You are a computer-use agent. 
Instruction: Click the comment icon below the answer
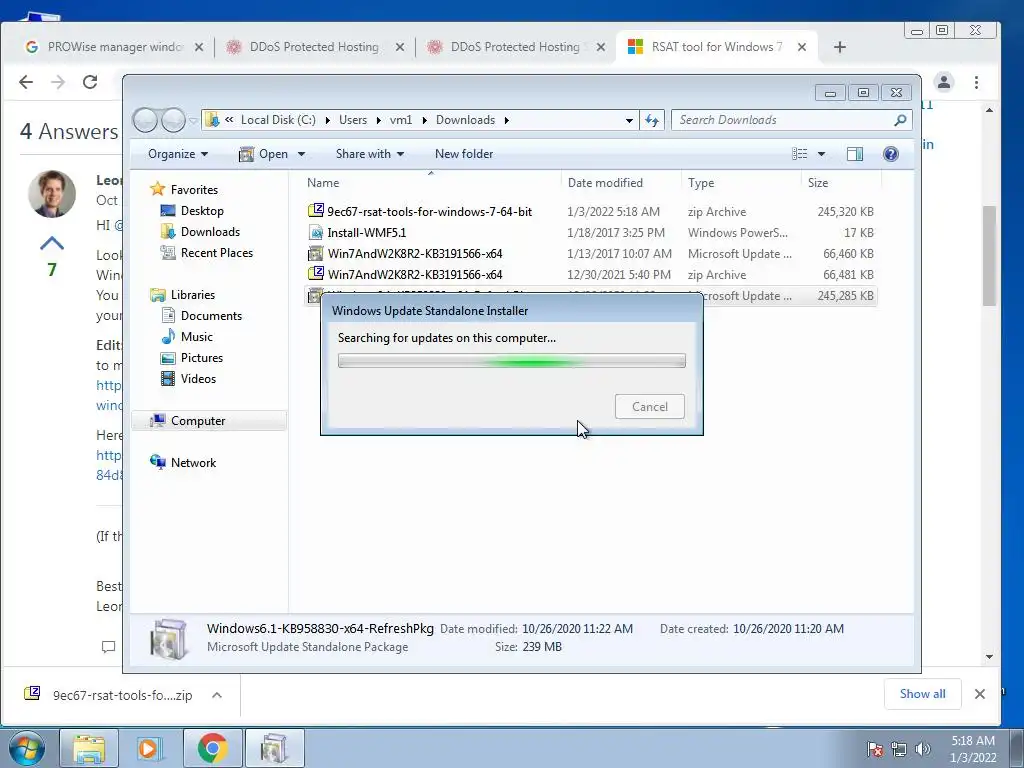click(108, 647)
